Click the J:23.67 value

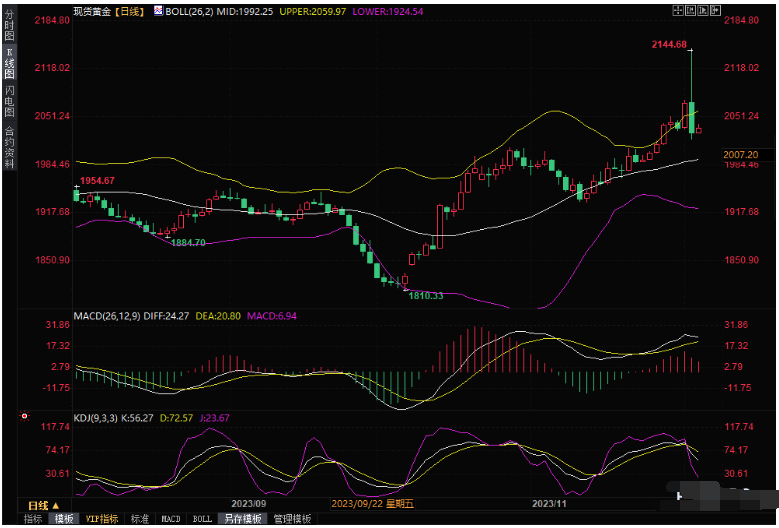pyautogui.click(x=214, y=418)
